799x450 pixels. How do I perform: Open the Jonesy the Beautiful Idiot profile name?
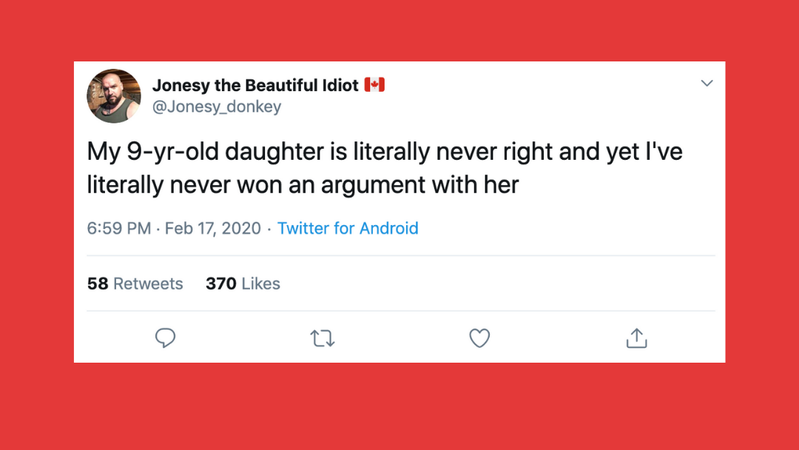254,85
